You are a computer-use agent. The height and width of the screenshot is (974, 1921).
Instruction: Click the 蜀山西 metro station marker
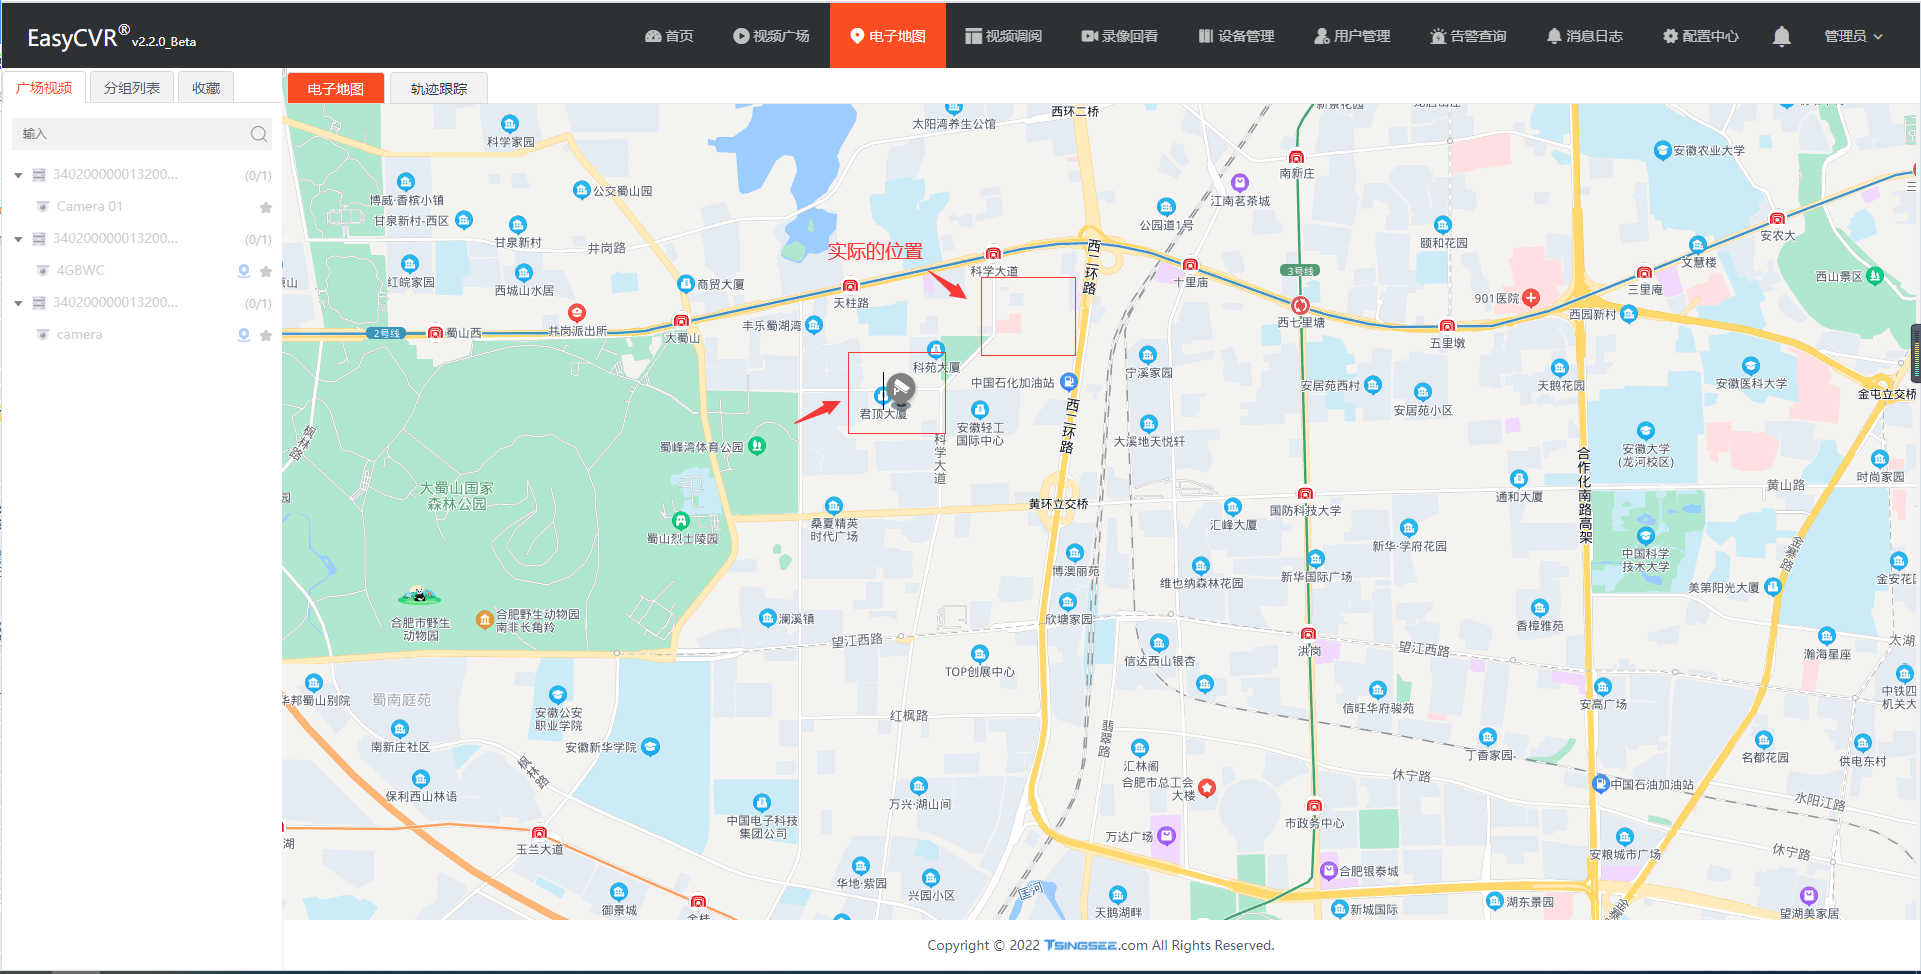[435, 333]
